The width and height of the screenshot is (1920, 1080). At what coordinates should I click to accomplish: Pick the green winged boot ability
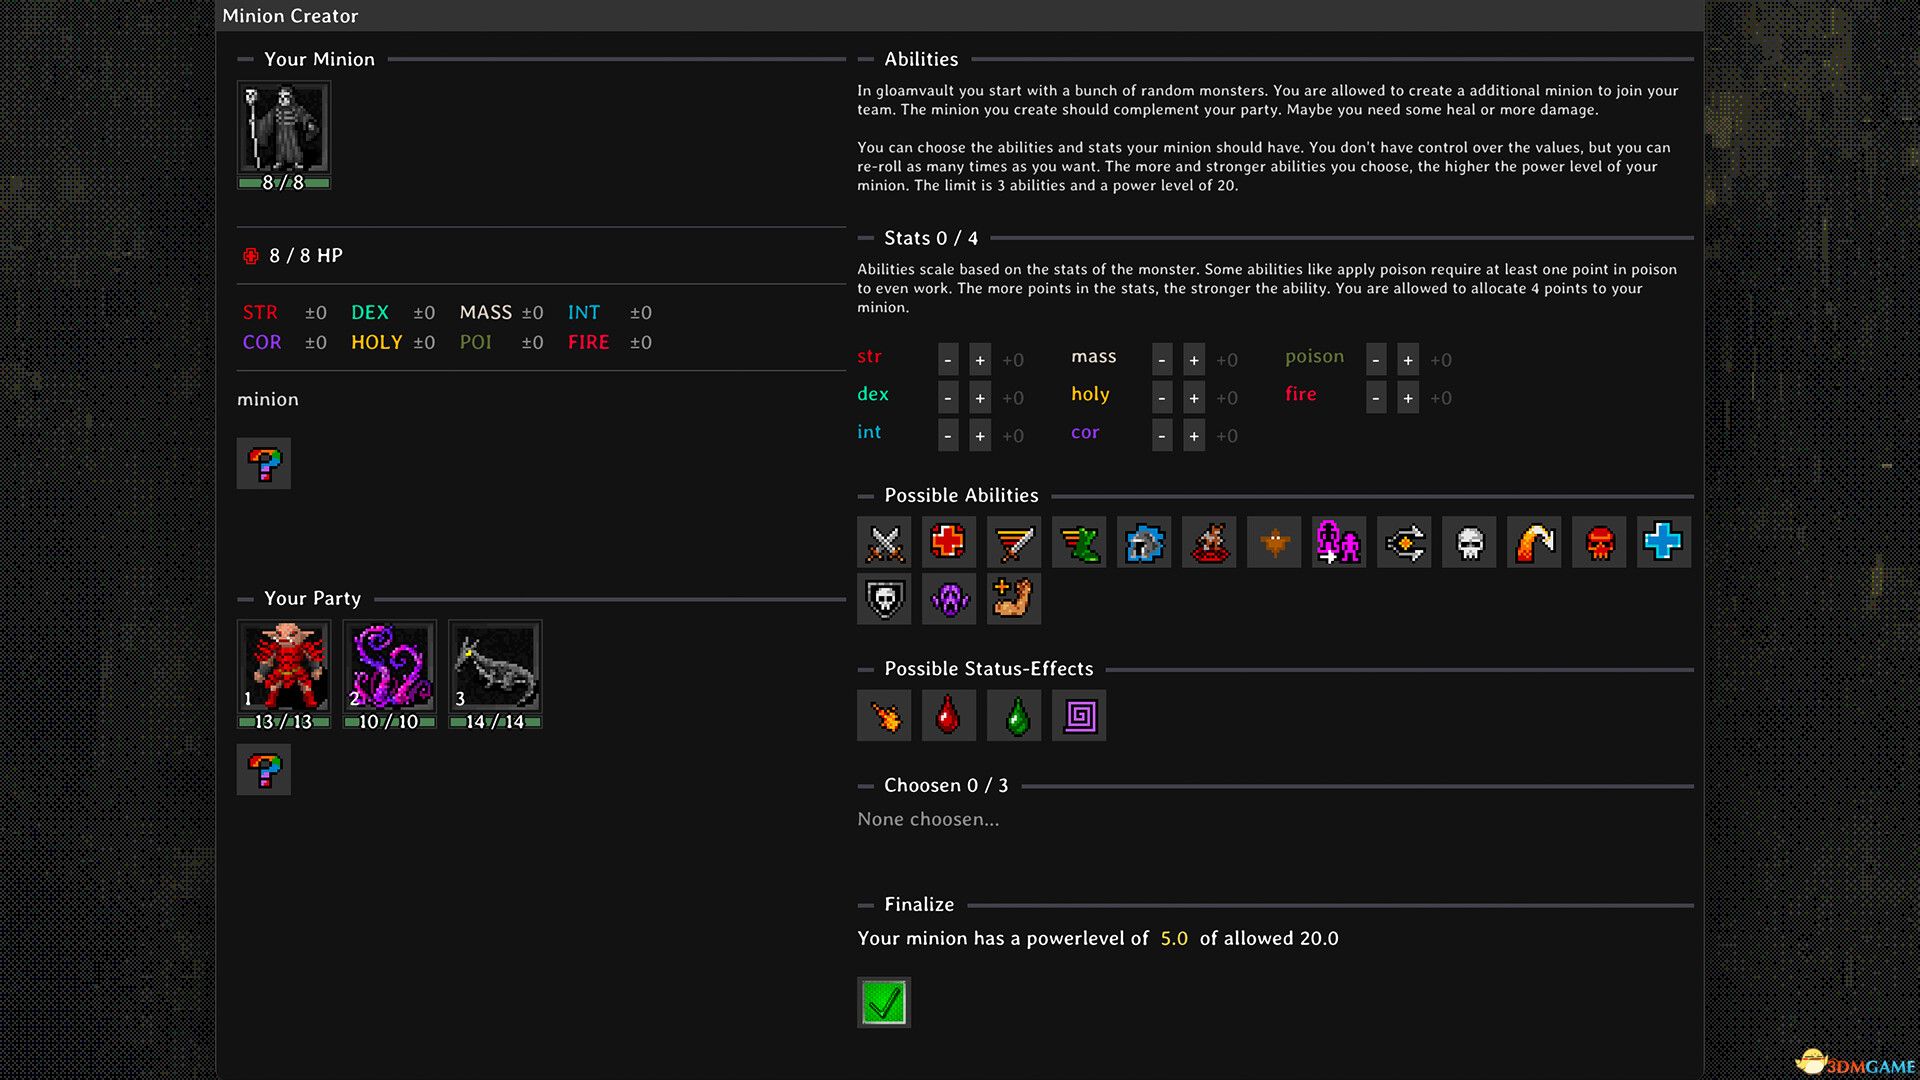[x=1079, y=543]
